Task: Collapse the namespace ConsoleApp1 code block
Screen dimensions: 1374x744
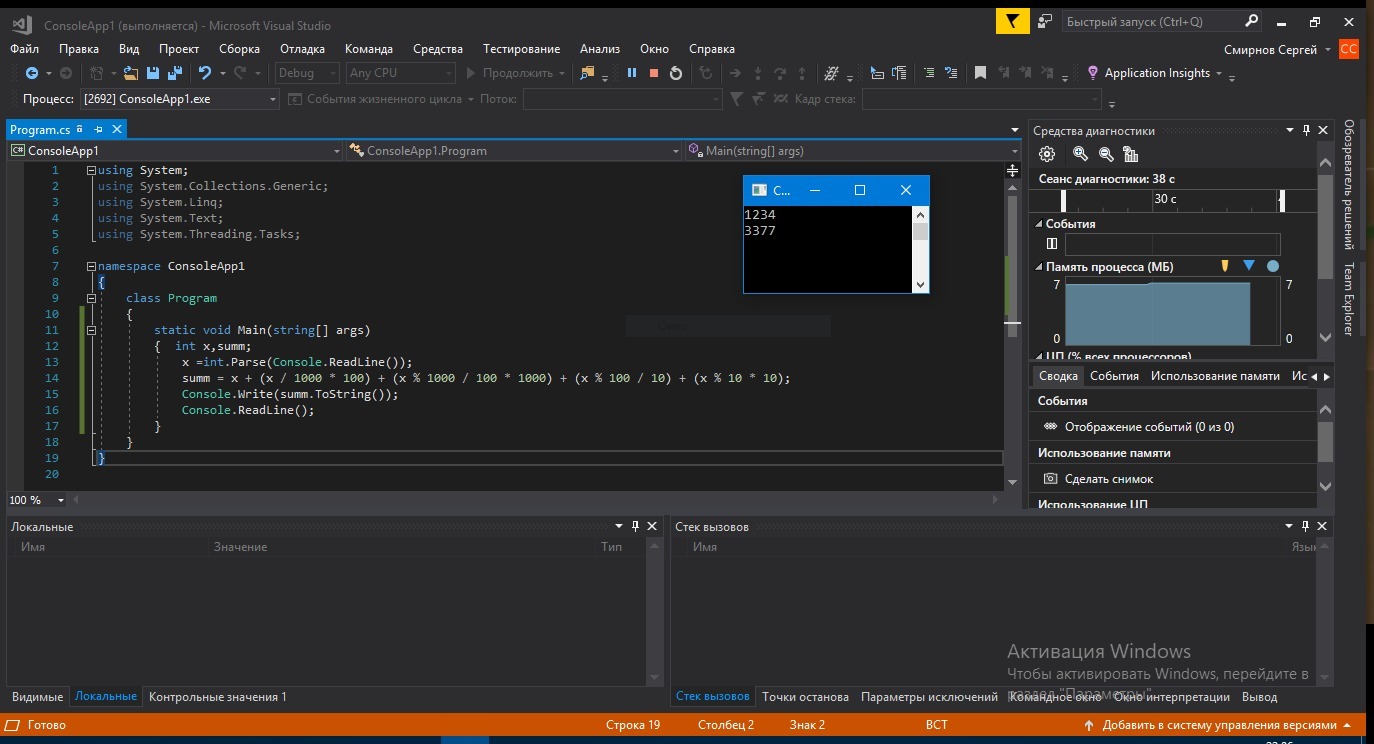Action: [x=91, y=266]
